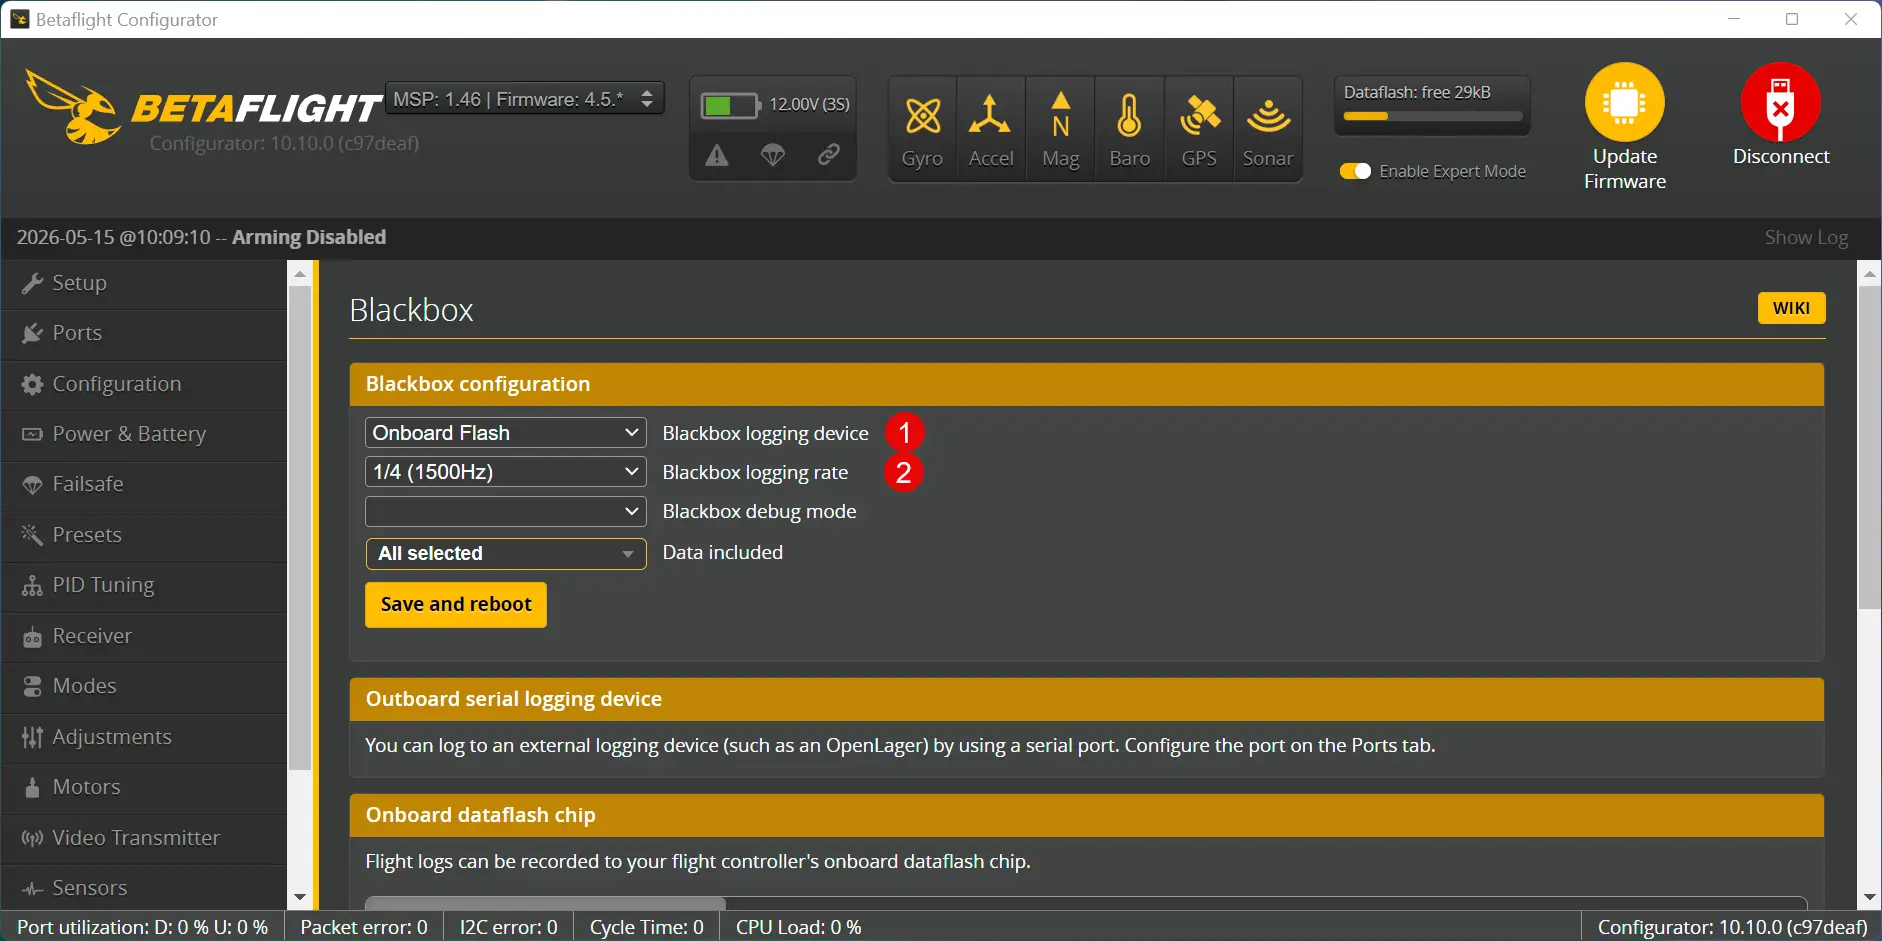The width and height of the screenshot is (1882, 941).
Task: Click the Dataflash free space progress bar
Action: [x=1432, y=116]
